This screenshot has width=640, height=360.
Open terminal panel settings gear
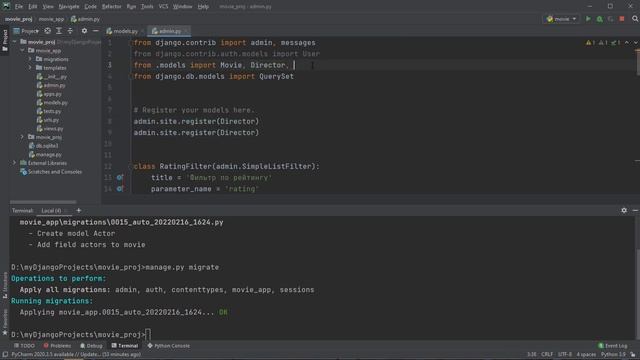click(624, 210)
